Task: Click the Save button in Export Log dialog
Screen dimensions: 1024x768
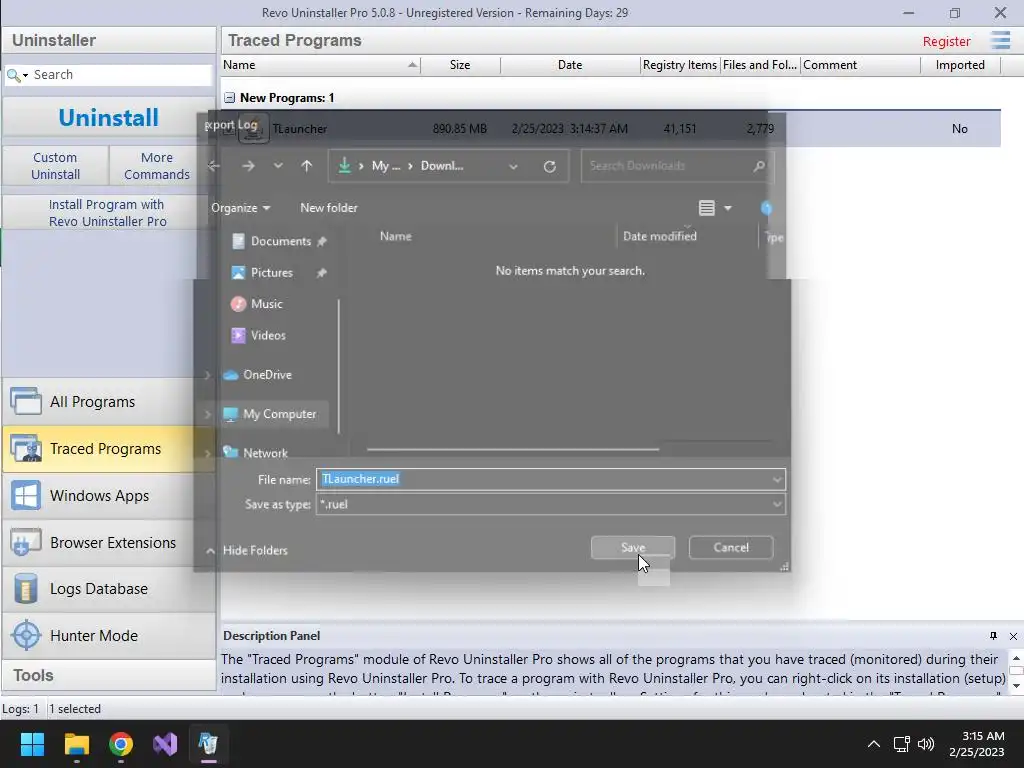Action: point(632,547)
